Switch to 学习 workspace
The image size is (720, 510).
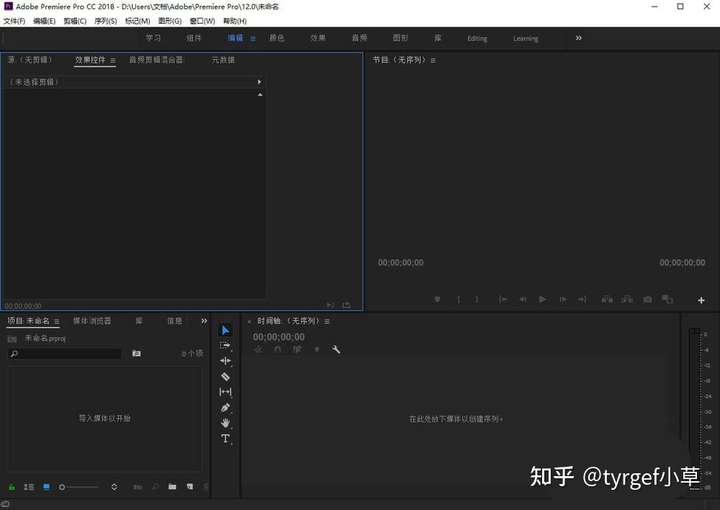(x=153, y=38)
